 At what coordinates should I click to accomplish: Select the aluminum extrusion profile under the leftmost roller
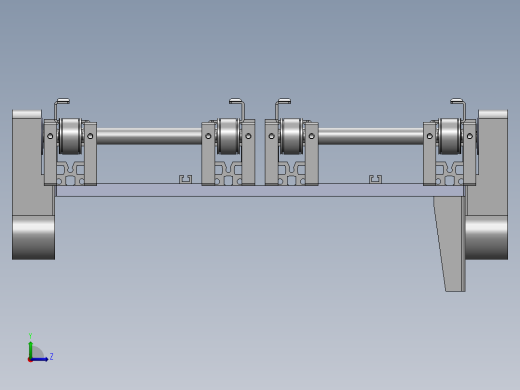click(70, 173)
